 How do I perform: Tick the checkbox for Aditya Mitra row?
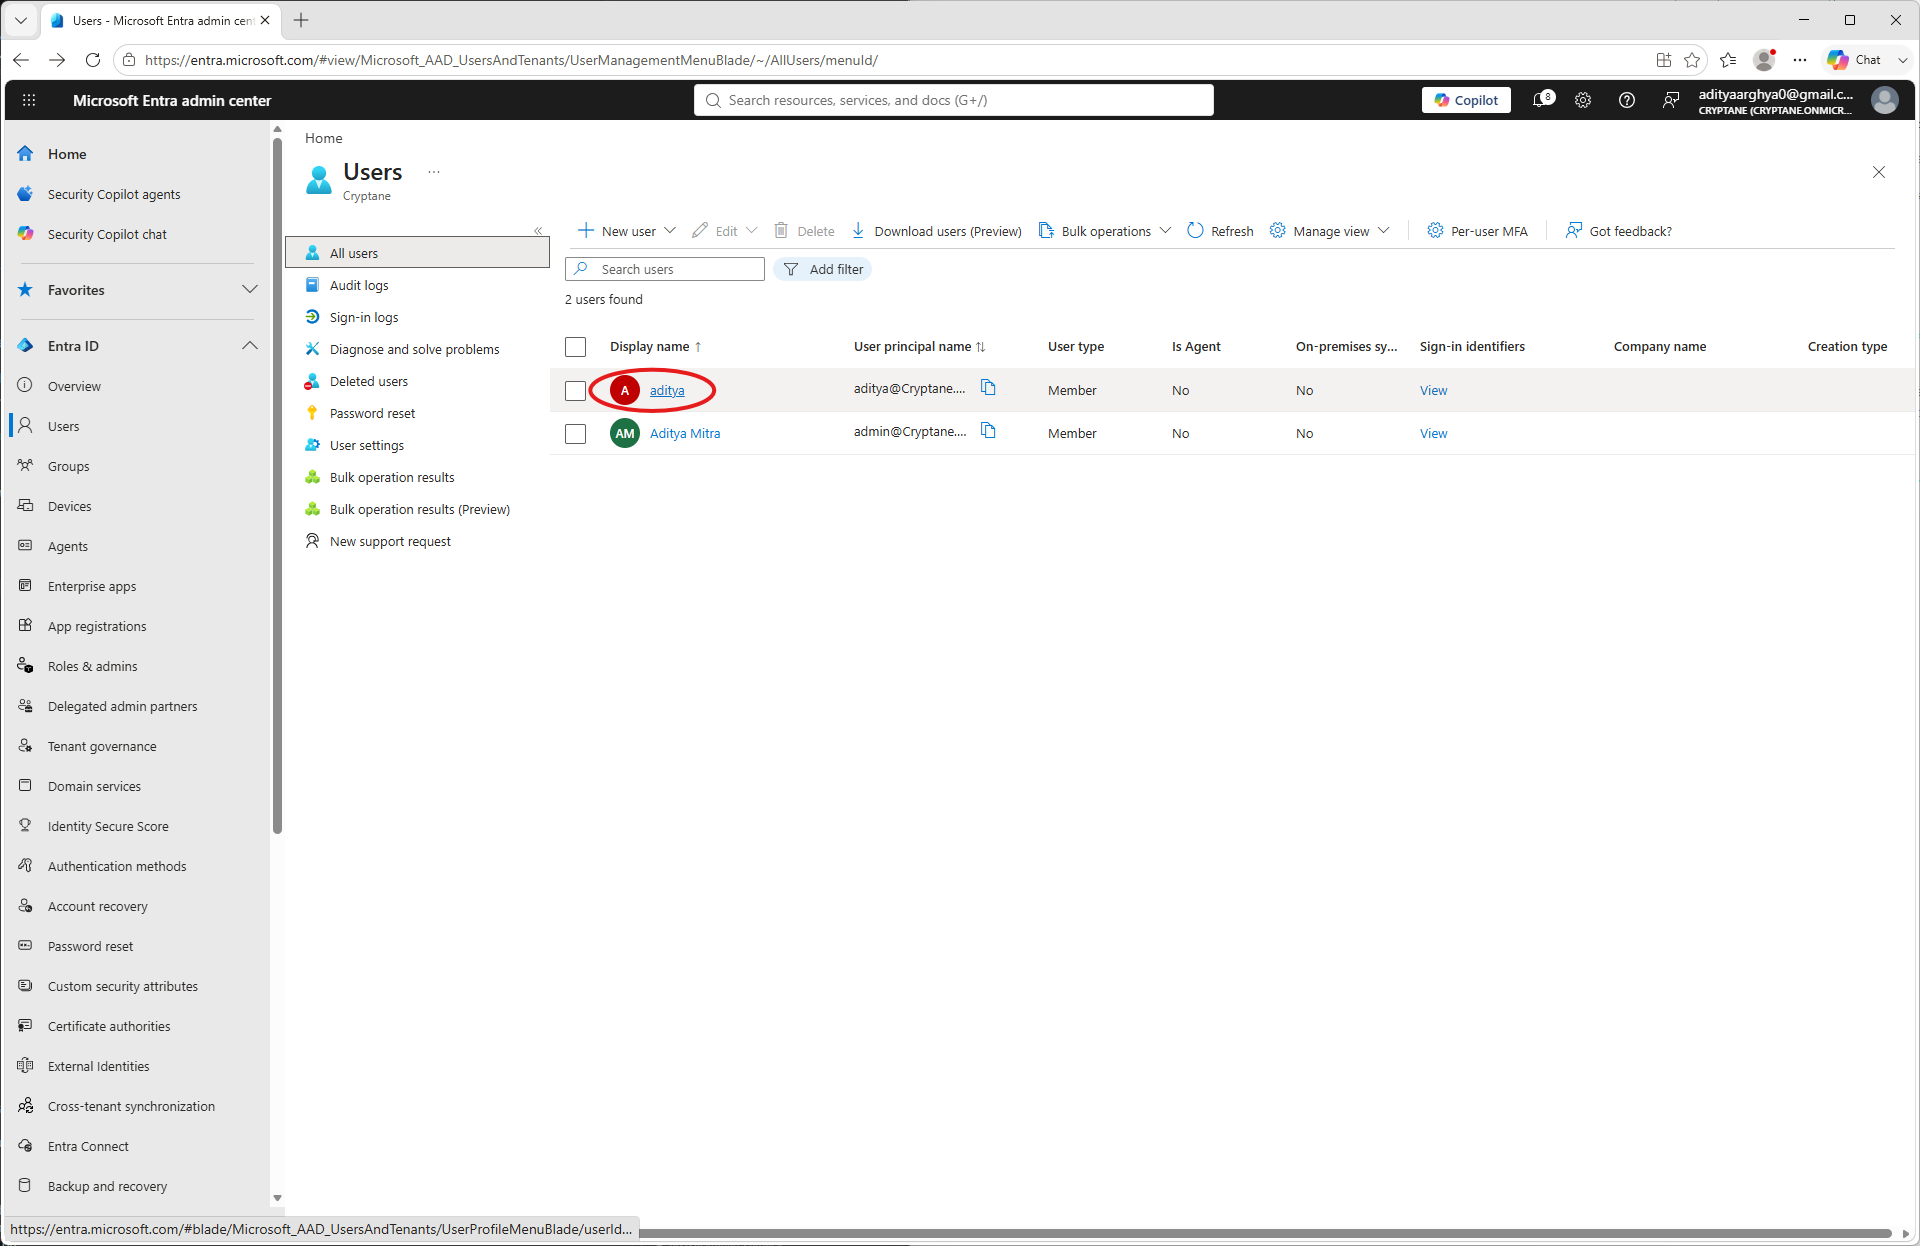coord(575,434)
